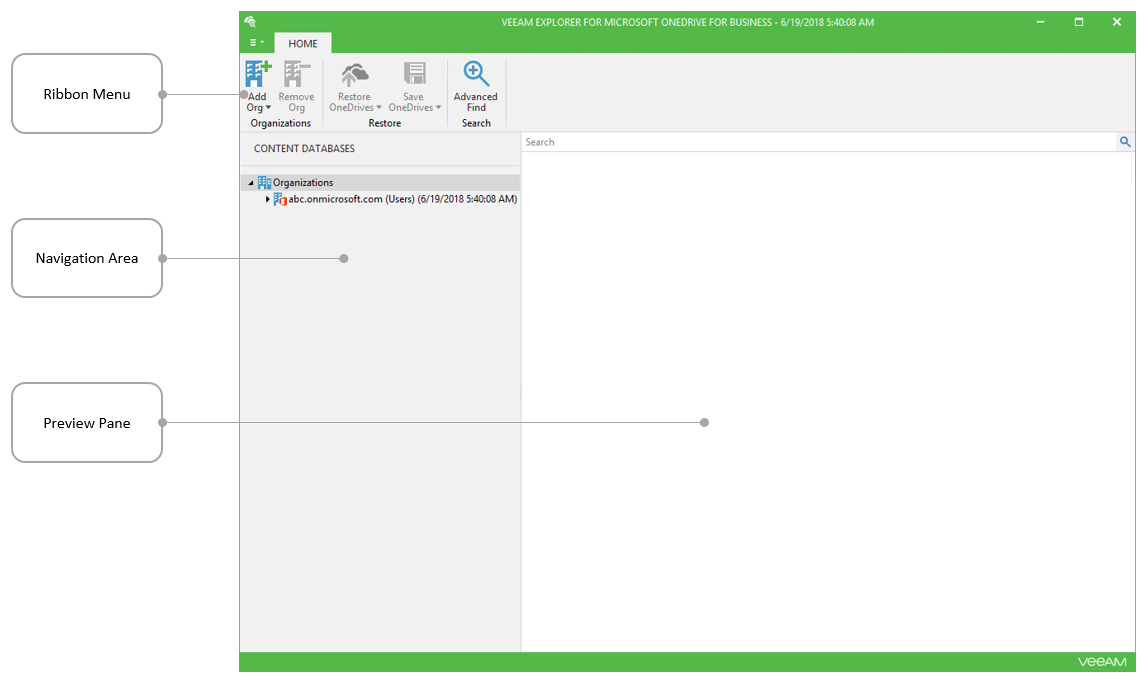Maximize the Veeam Explorer window

click(1078, 22)
